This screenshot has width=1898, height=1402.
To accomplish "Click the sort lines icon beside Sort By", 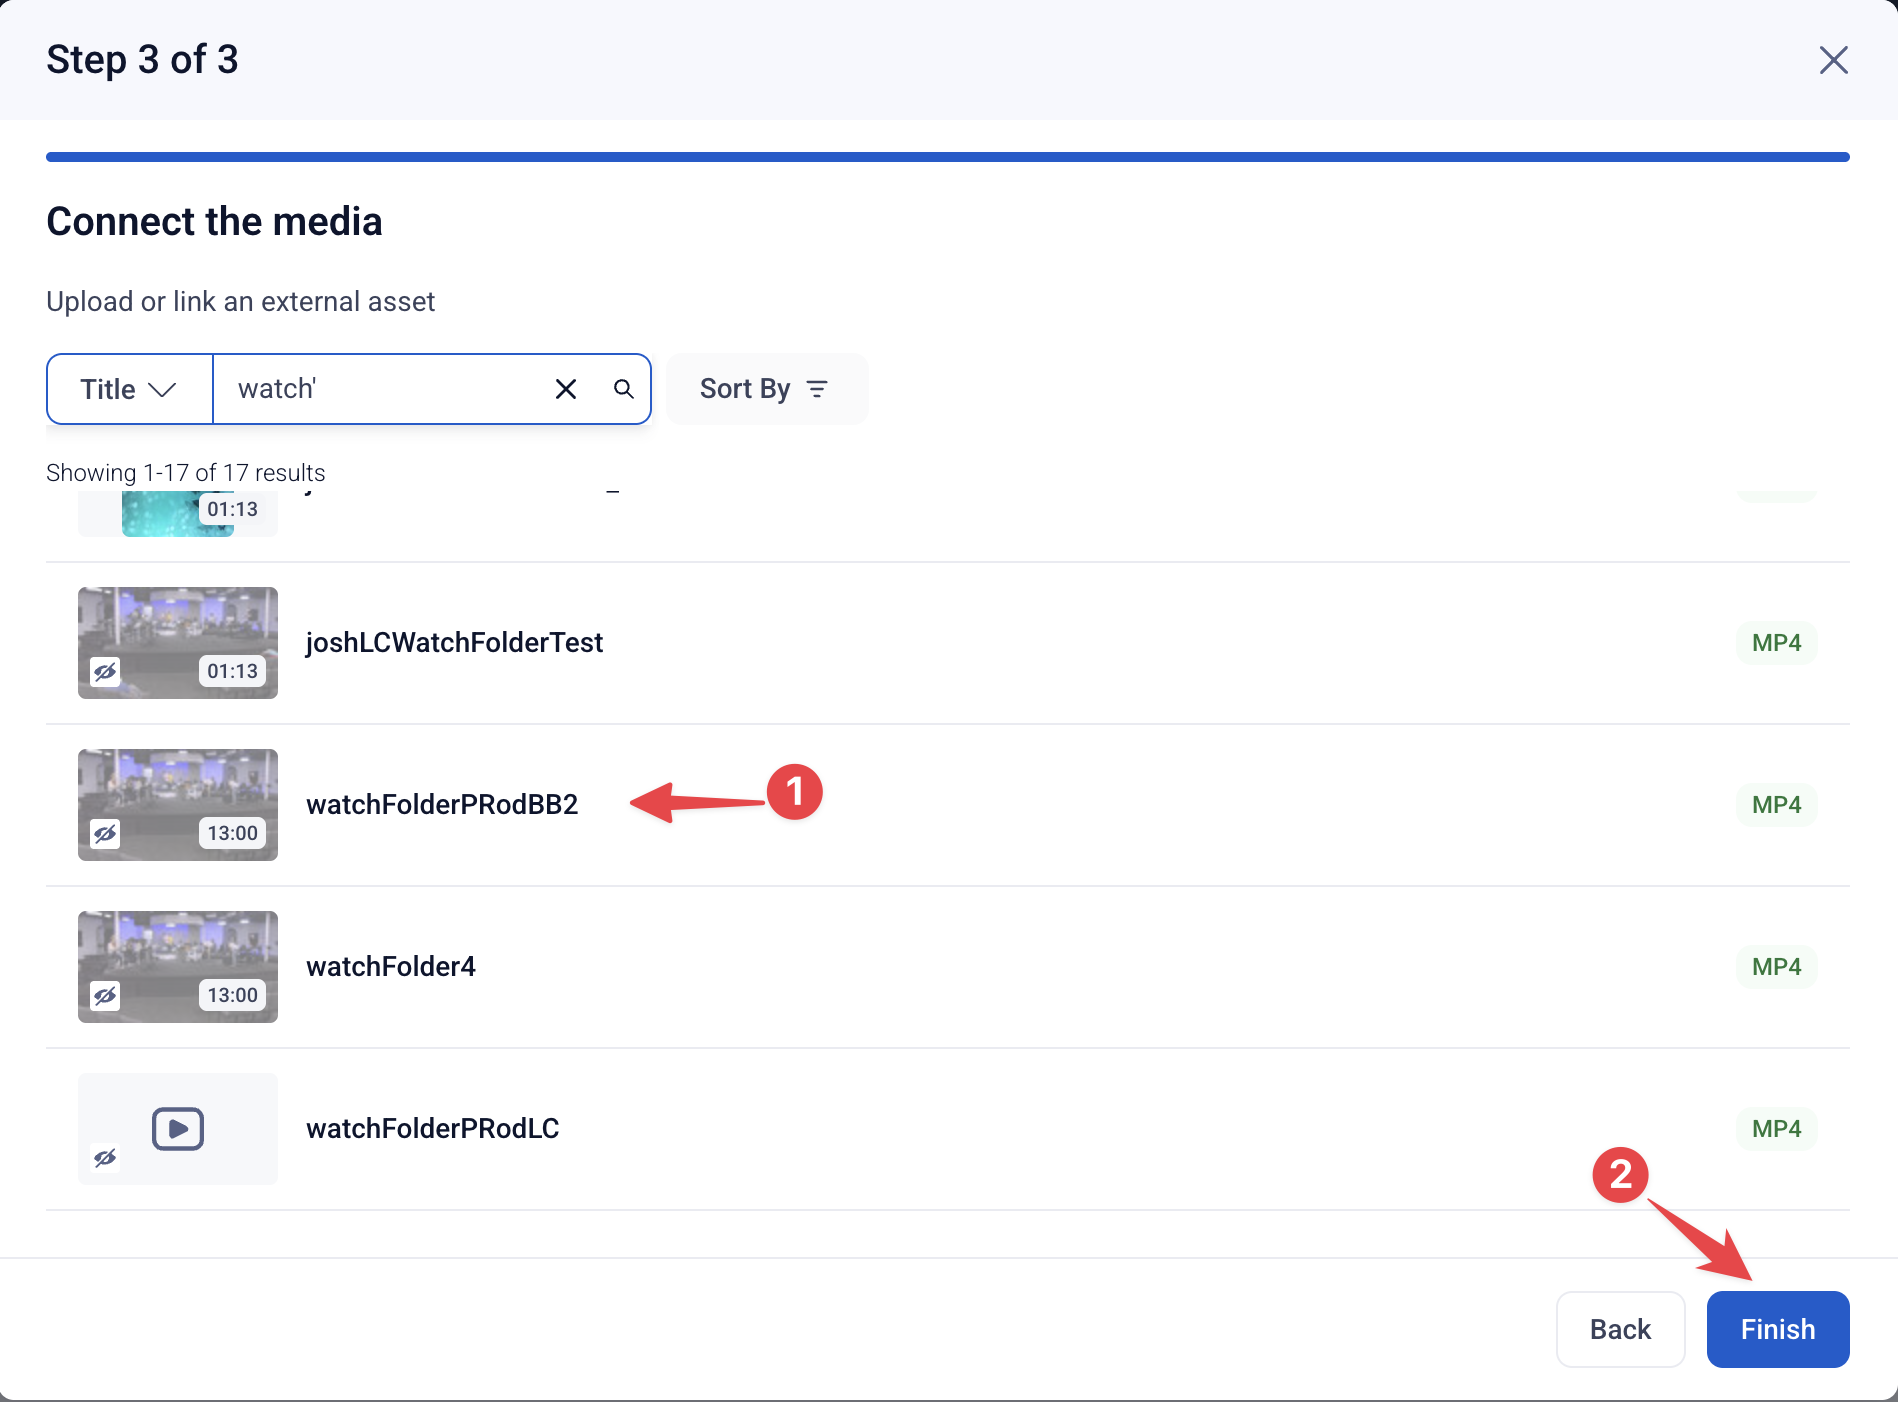I will click(817, 389).
